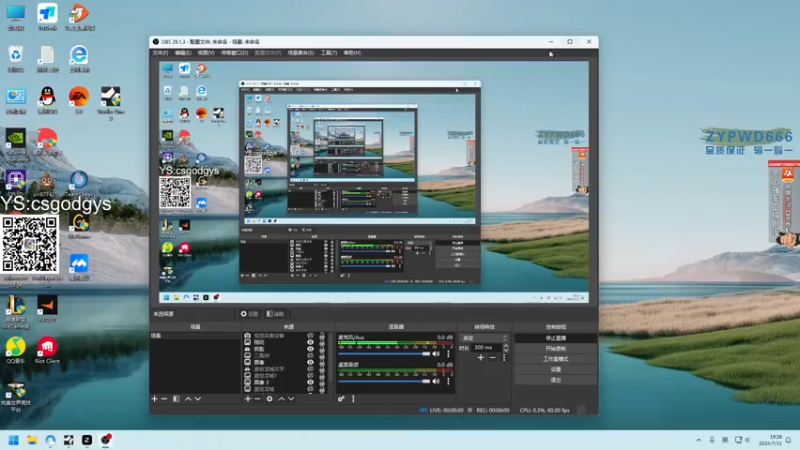Open mixer panel three-dot menu at bottom
Screen dimensions: 800x450
pos(353,399)
